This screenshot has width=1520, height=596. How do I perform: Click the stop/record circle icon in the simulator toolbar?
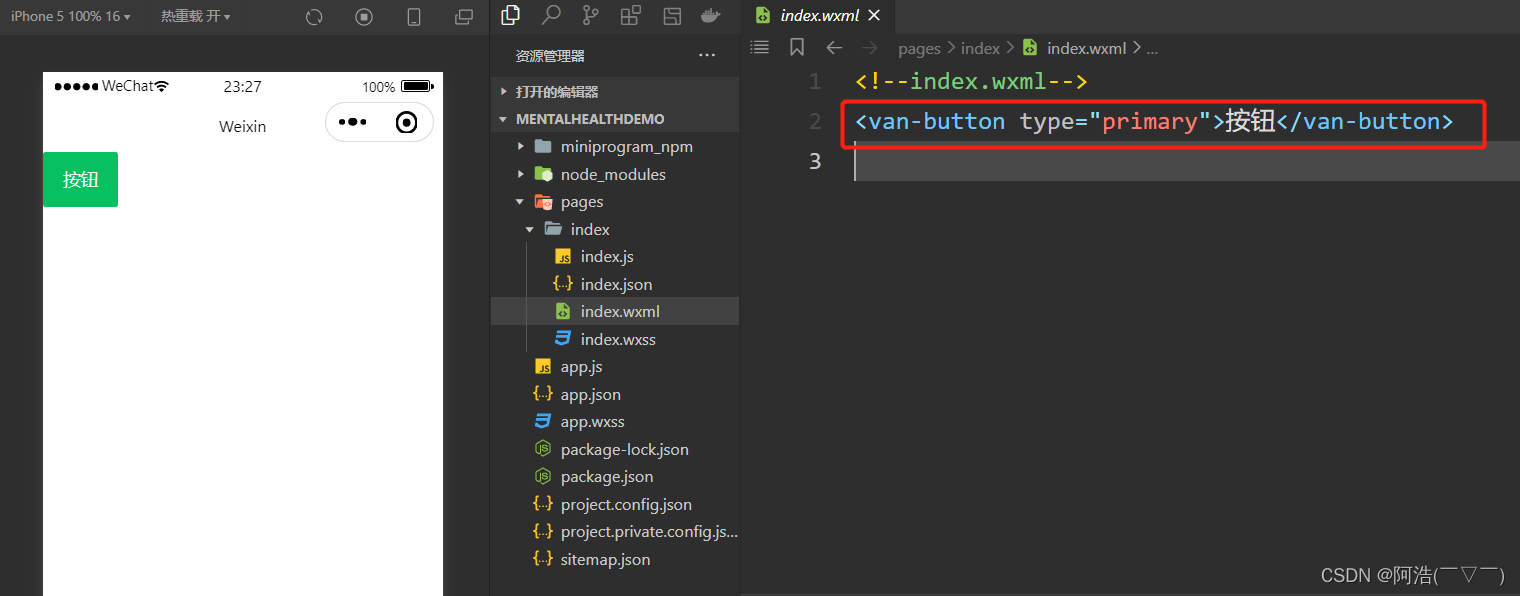point(364,17)
